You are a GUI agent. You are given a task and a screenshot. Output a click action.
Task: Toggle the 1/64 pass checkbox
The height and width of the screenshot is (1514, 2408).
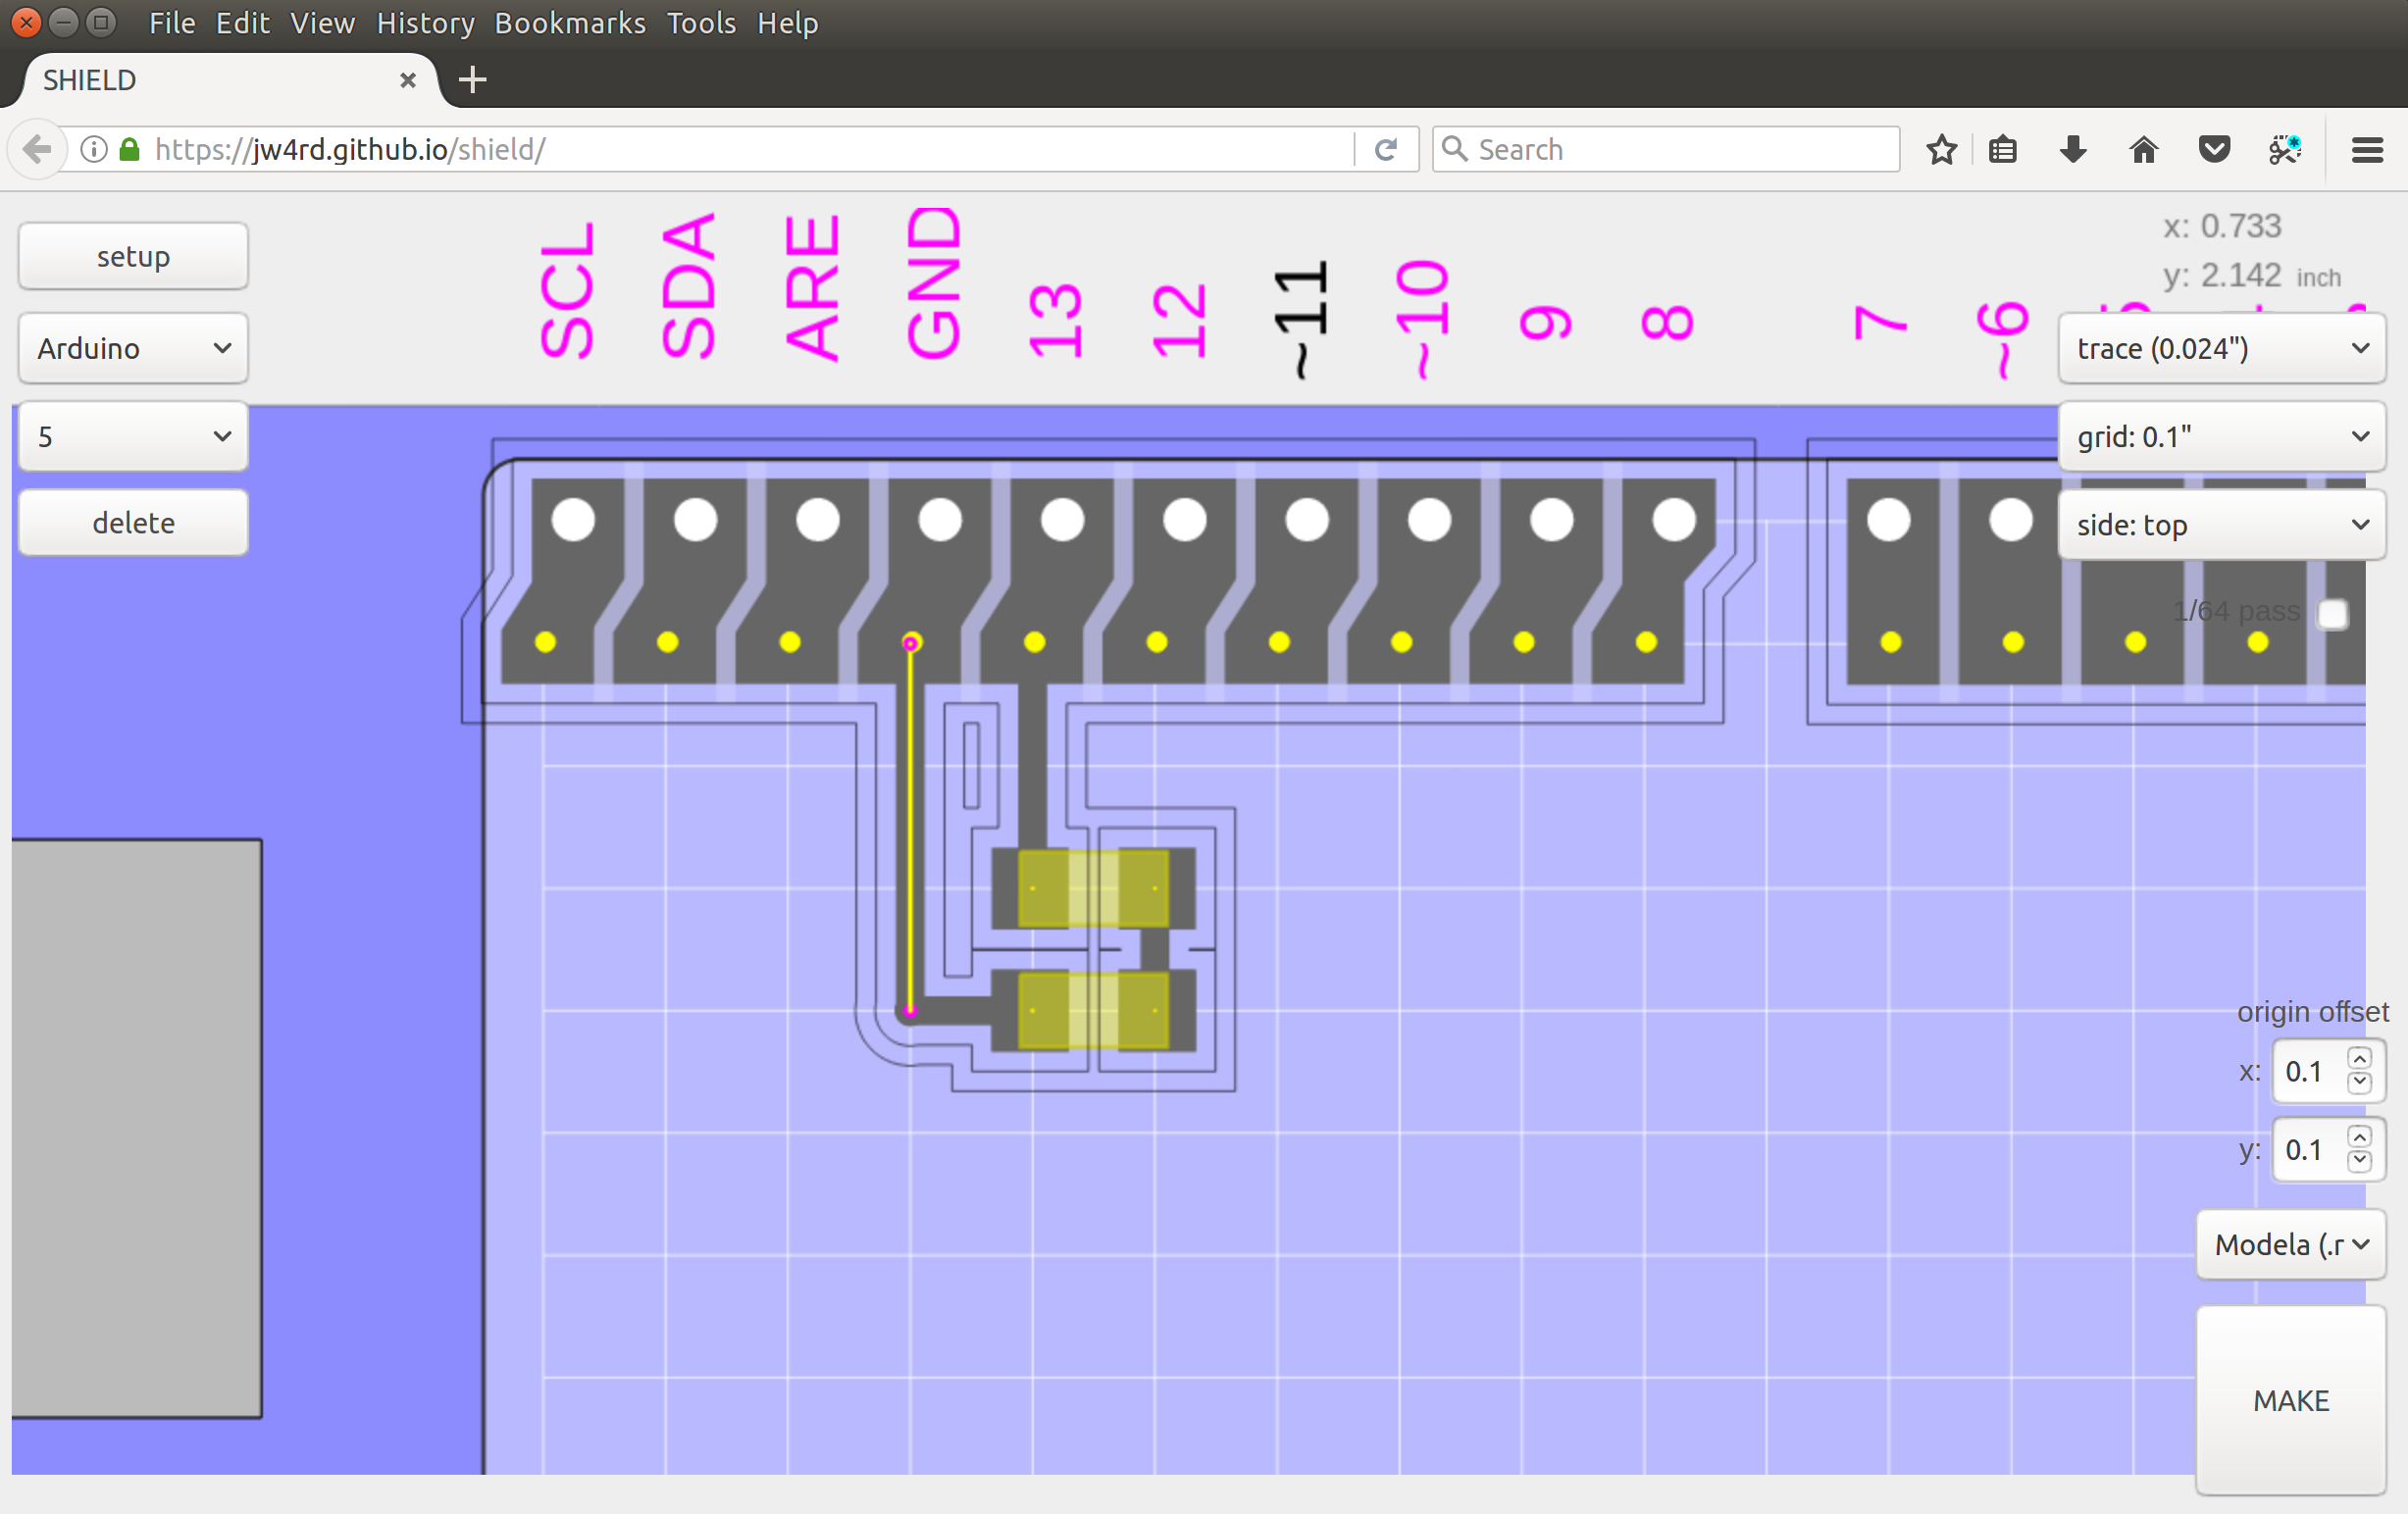[2332, 614]
